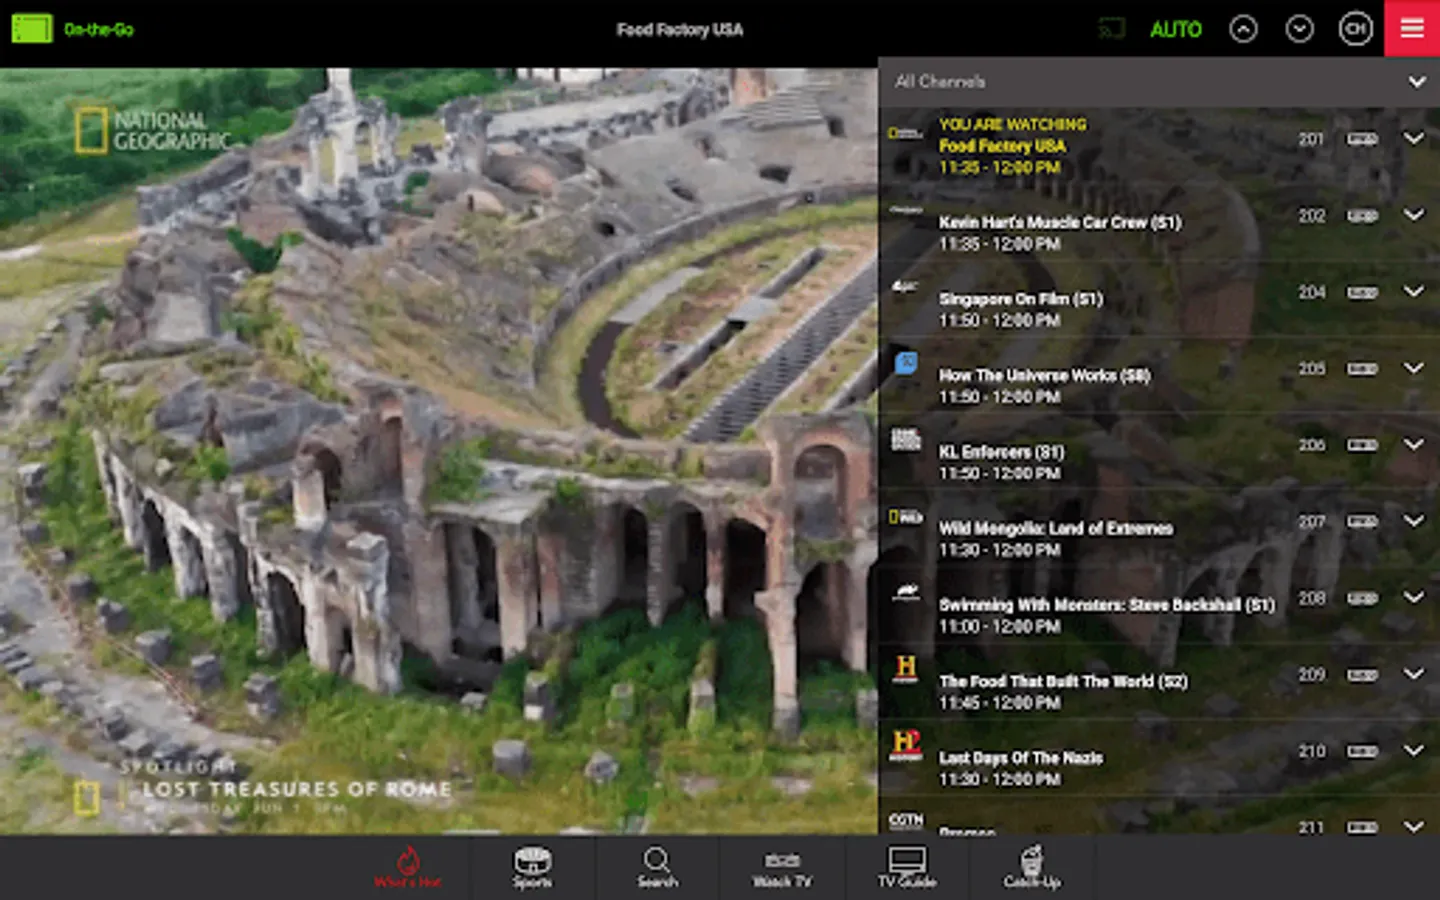This screenshot has width=1440, height=900.
Task: Tap the Animal Planet logo for channel 208
Action: (906, 593)
